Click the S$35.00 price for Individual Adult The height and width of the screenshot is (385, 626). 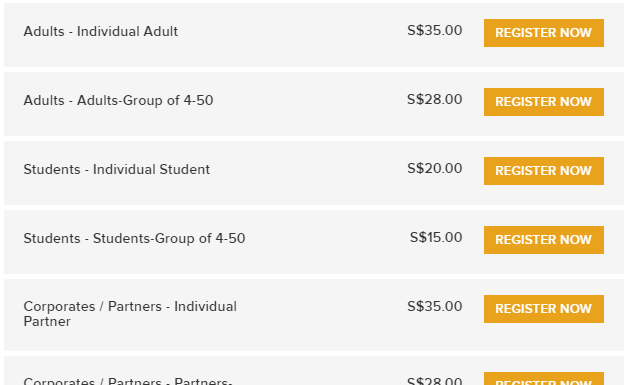435,30
